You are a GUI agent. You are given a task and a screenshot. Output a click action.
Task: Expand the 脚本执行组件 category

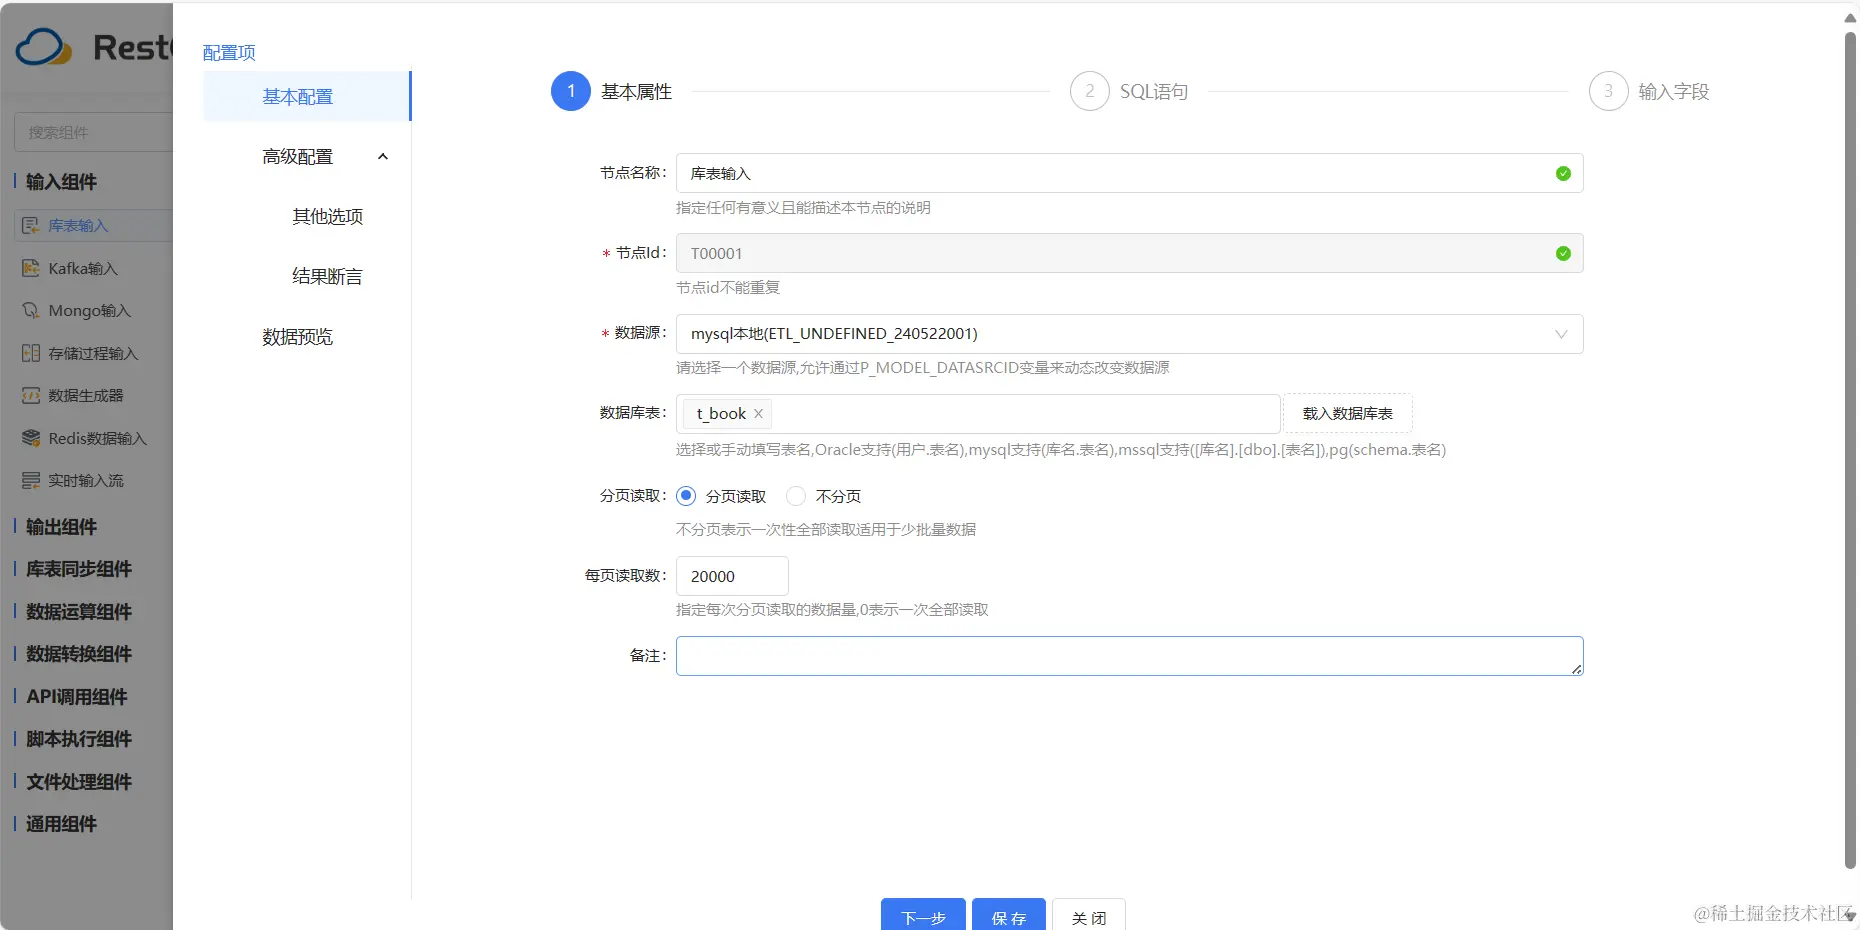pos(79,739)
